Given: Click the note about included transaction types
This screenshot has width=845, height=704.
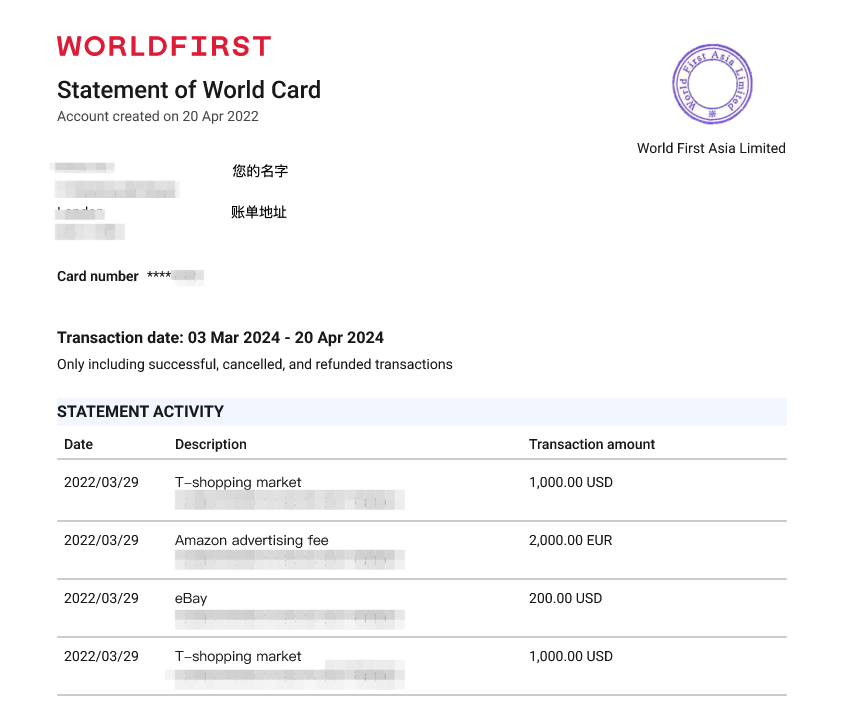Looking at the screenshot, I should (254, 364).
